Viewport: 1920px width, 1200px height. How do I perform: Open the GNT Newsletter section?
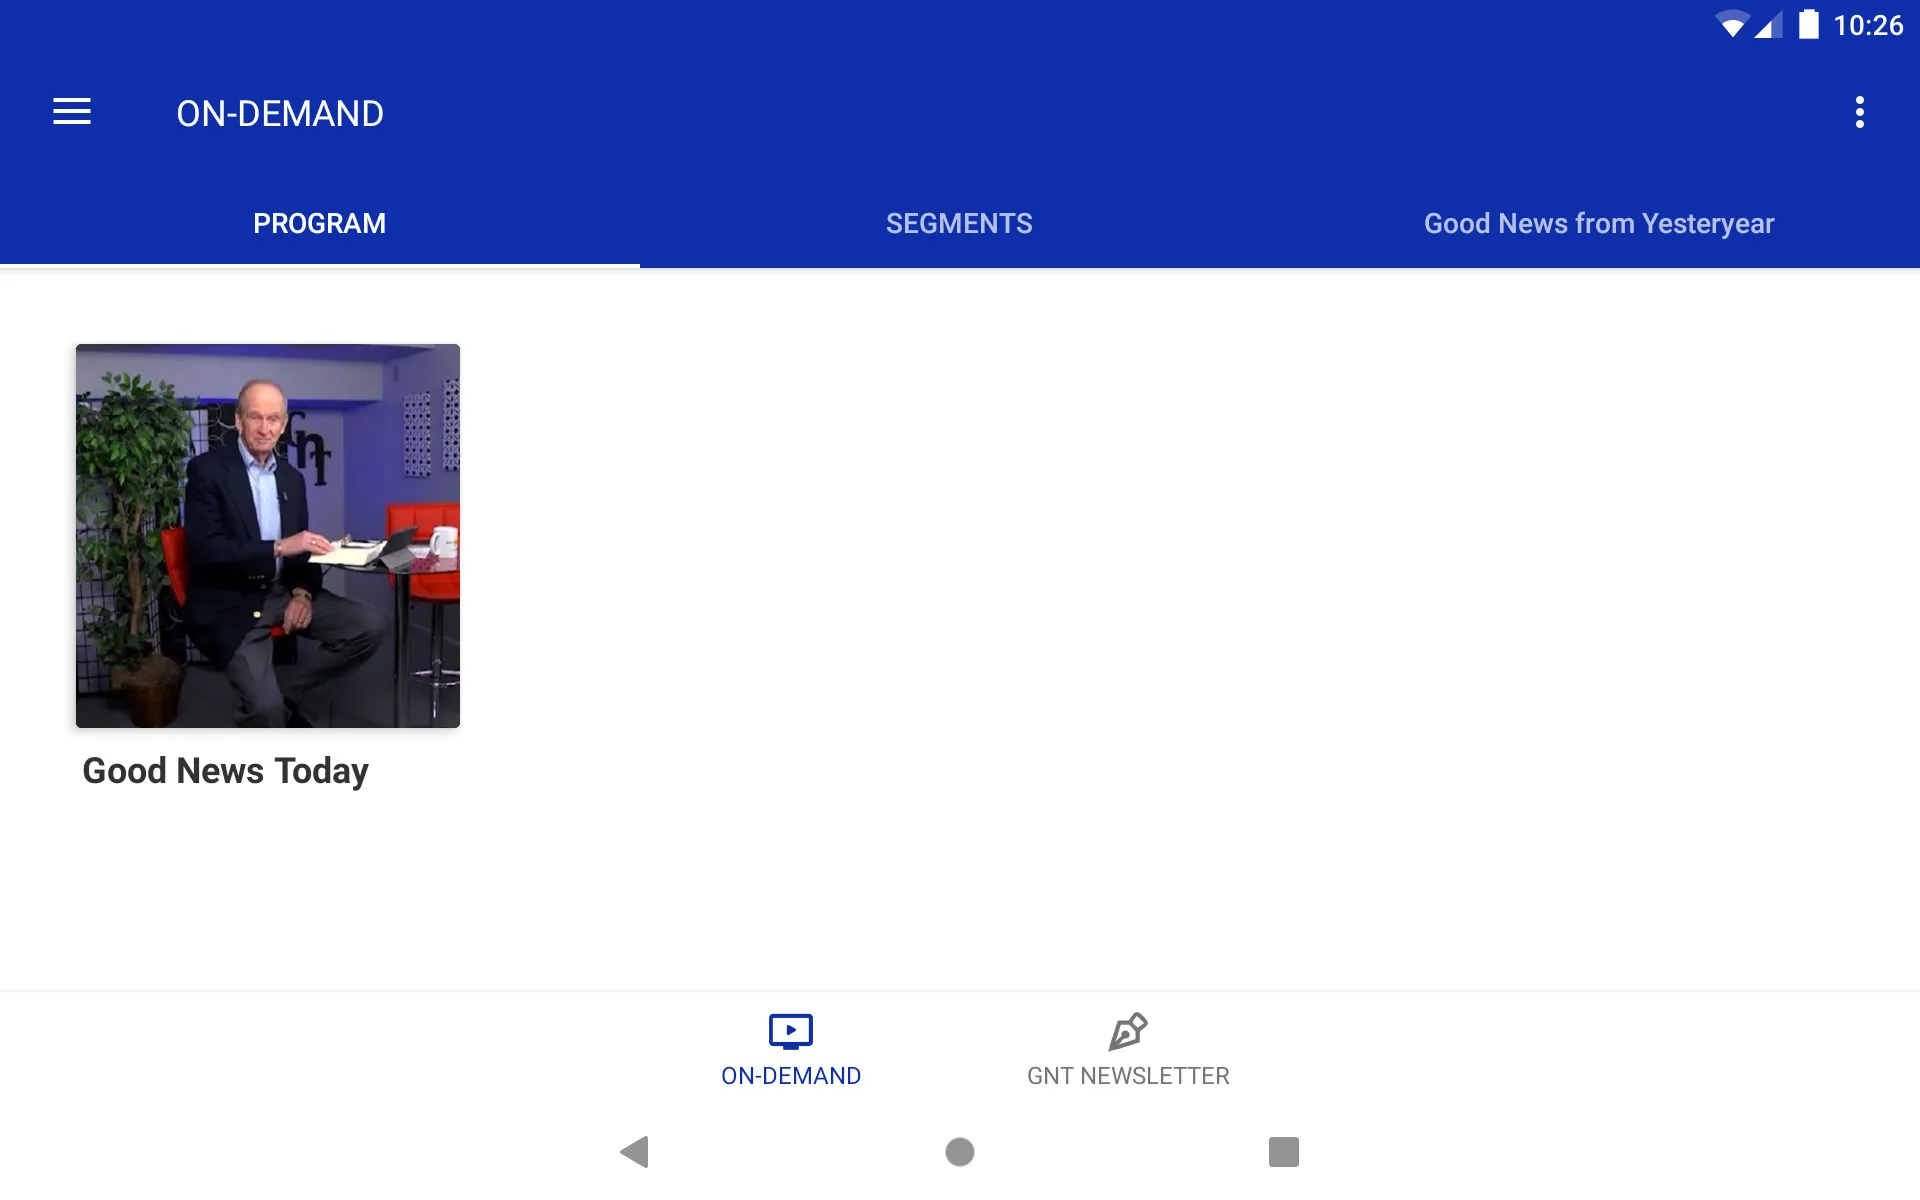pos(1127,1048)
